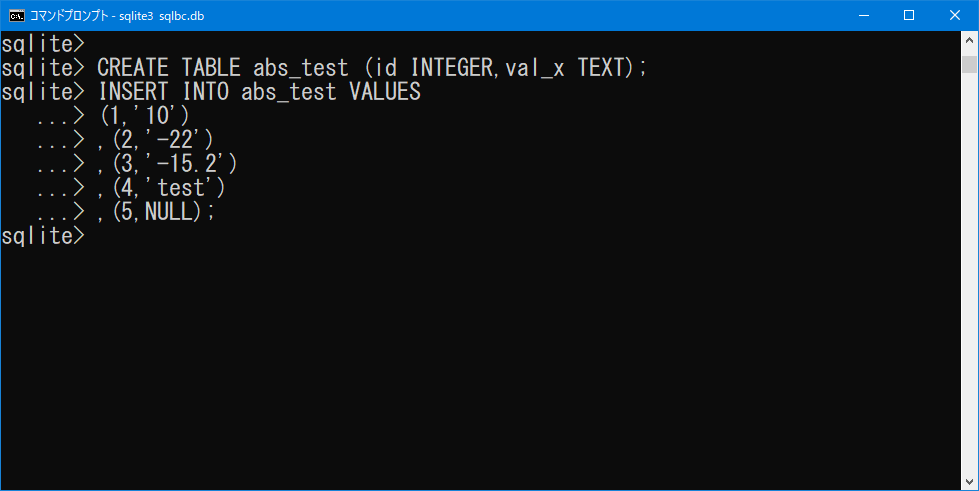Click the scrollbar down arrow

(969, 482)
